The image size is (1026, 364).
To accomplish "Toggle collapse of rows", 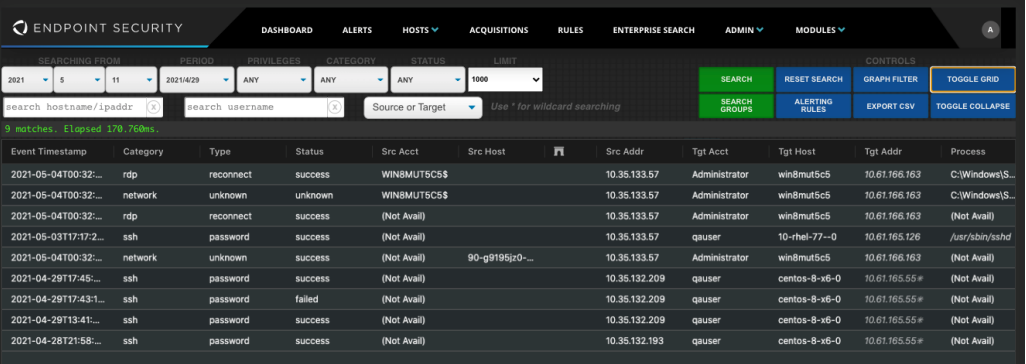I will (x=973, y=106).
